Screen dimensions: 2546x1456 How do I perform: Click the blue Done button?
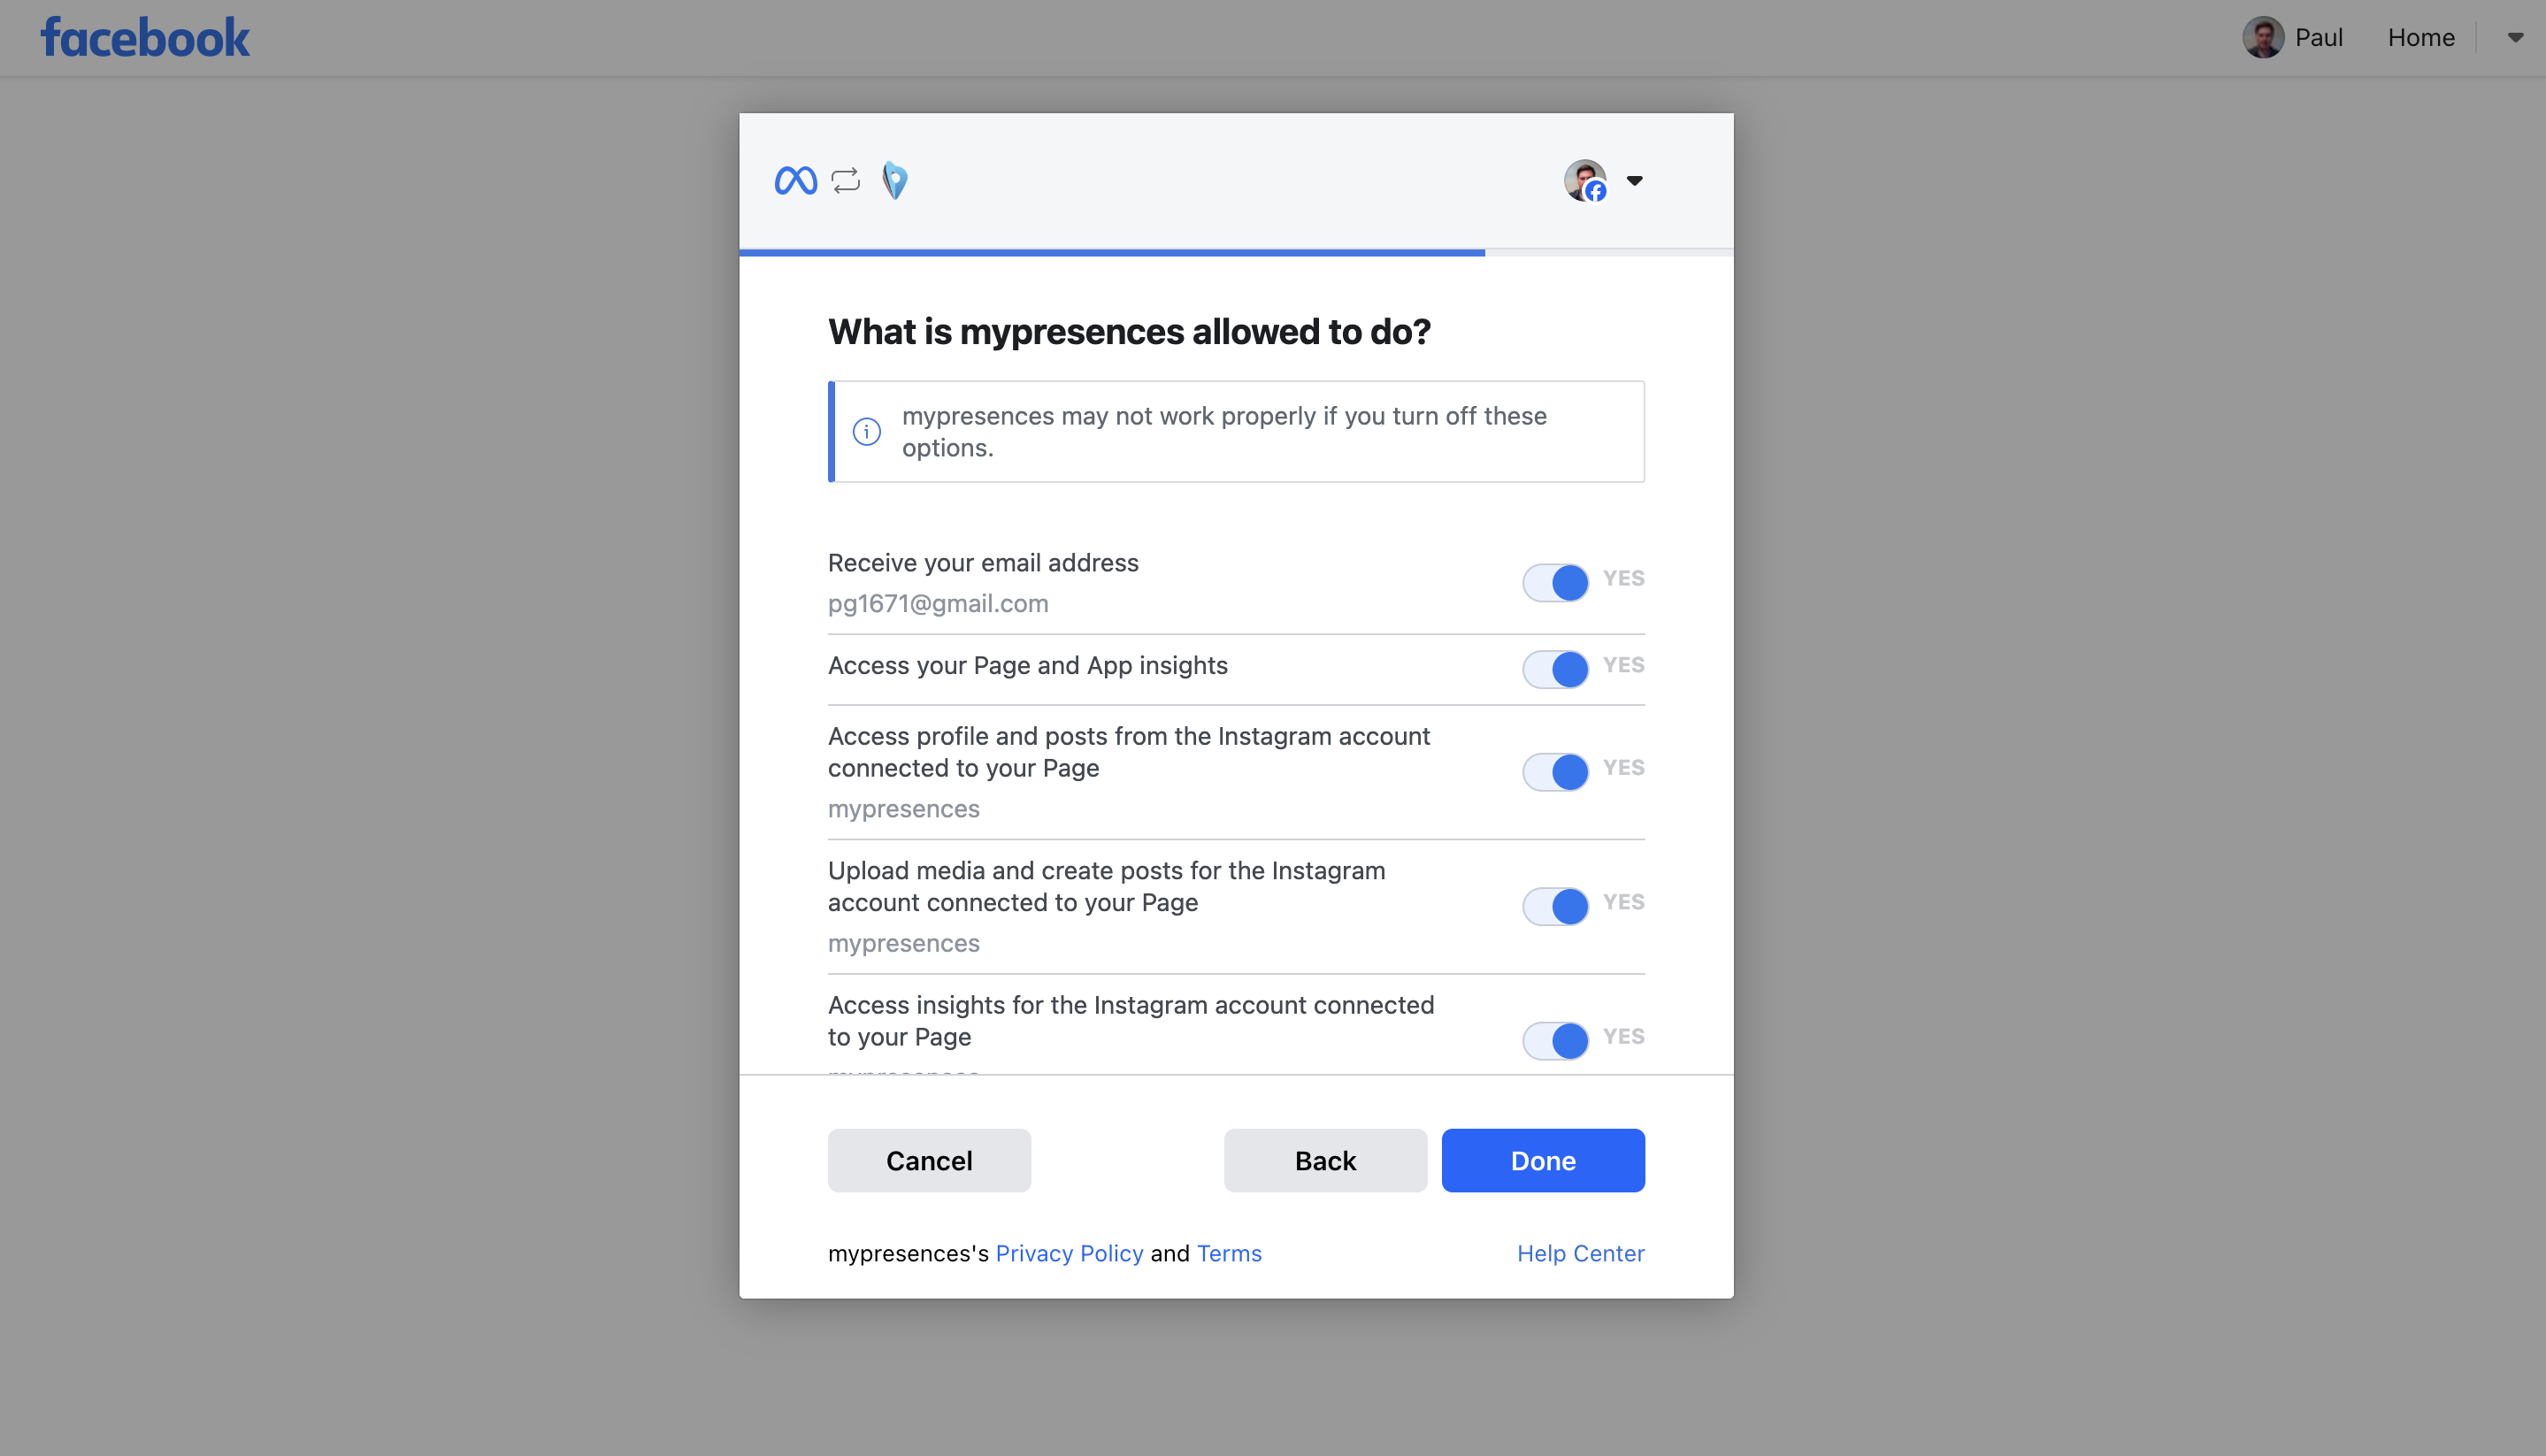coord(1543,1161)
